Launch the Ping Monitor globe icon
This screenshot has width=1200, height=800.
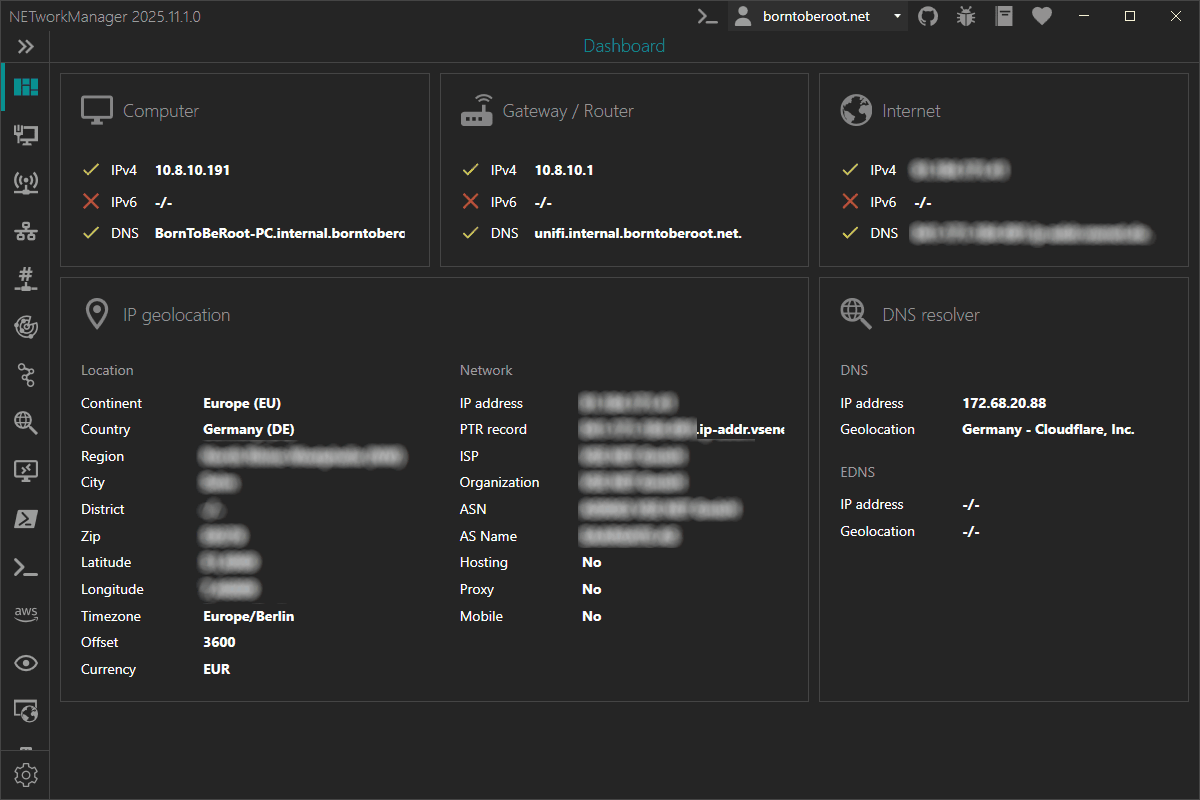[x=25, y=326]
